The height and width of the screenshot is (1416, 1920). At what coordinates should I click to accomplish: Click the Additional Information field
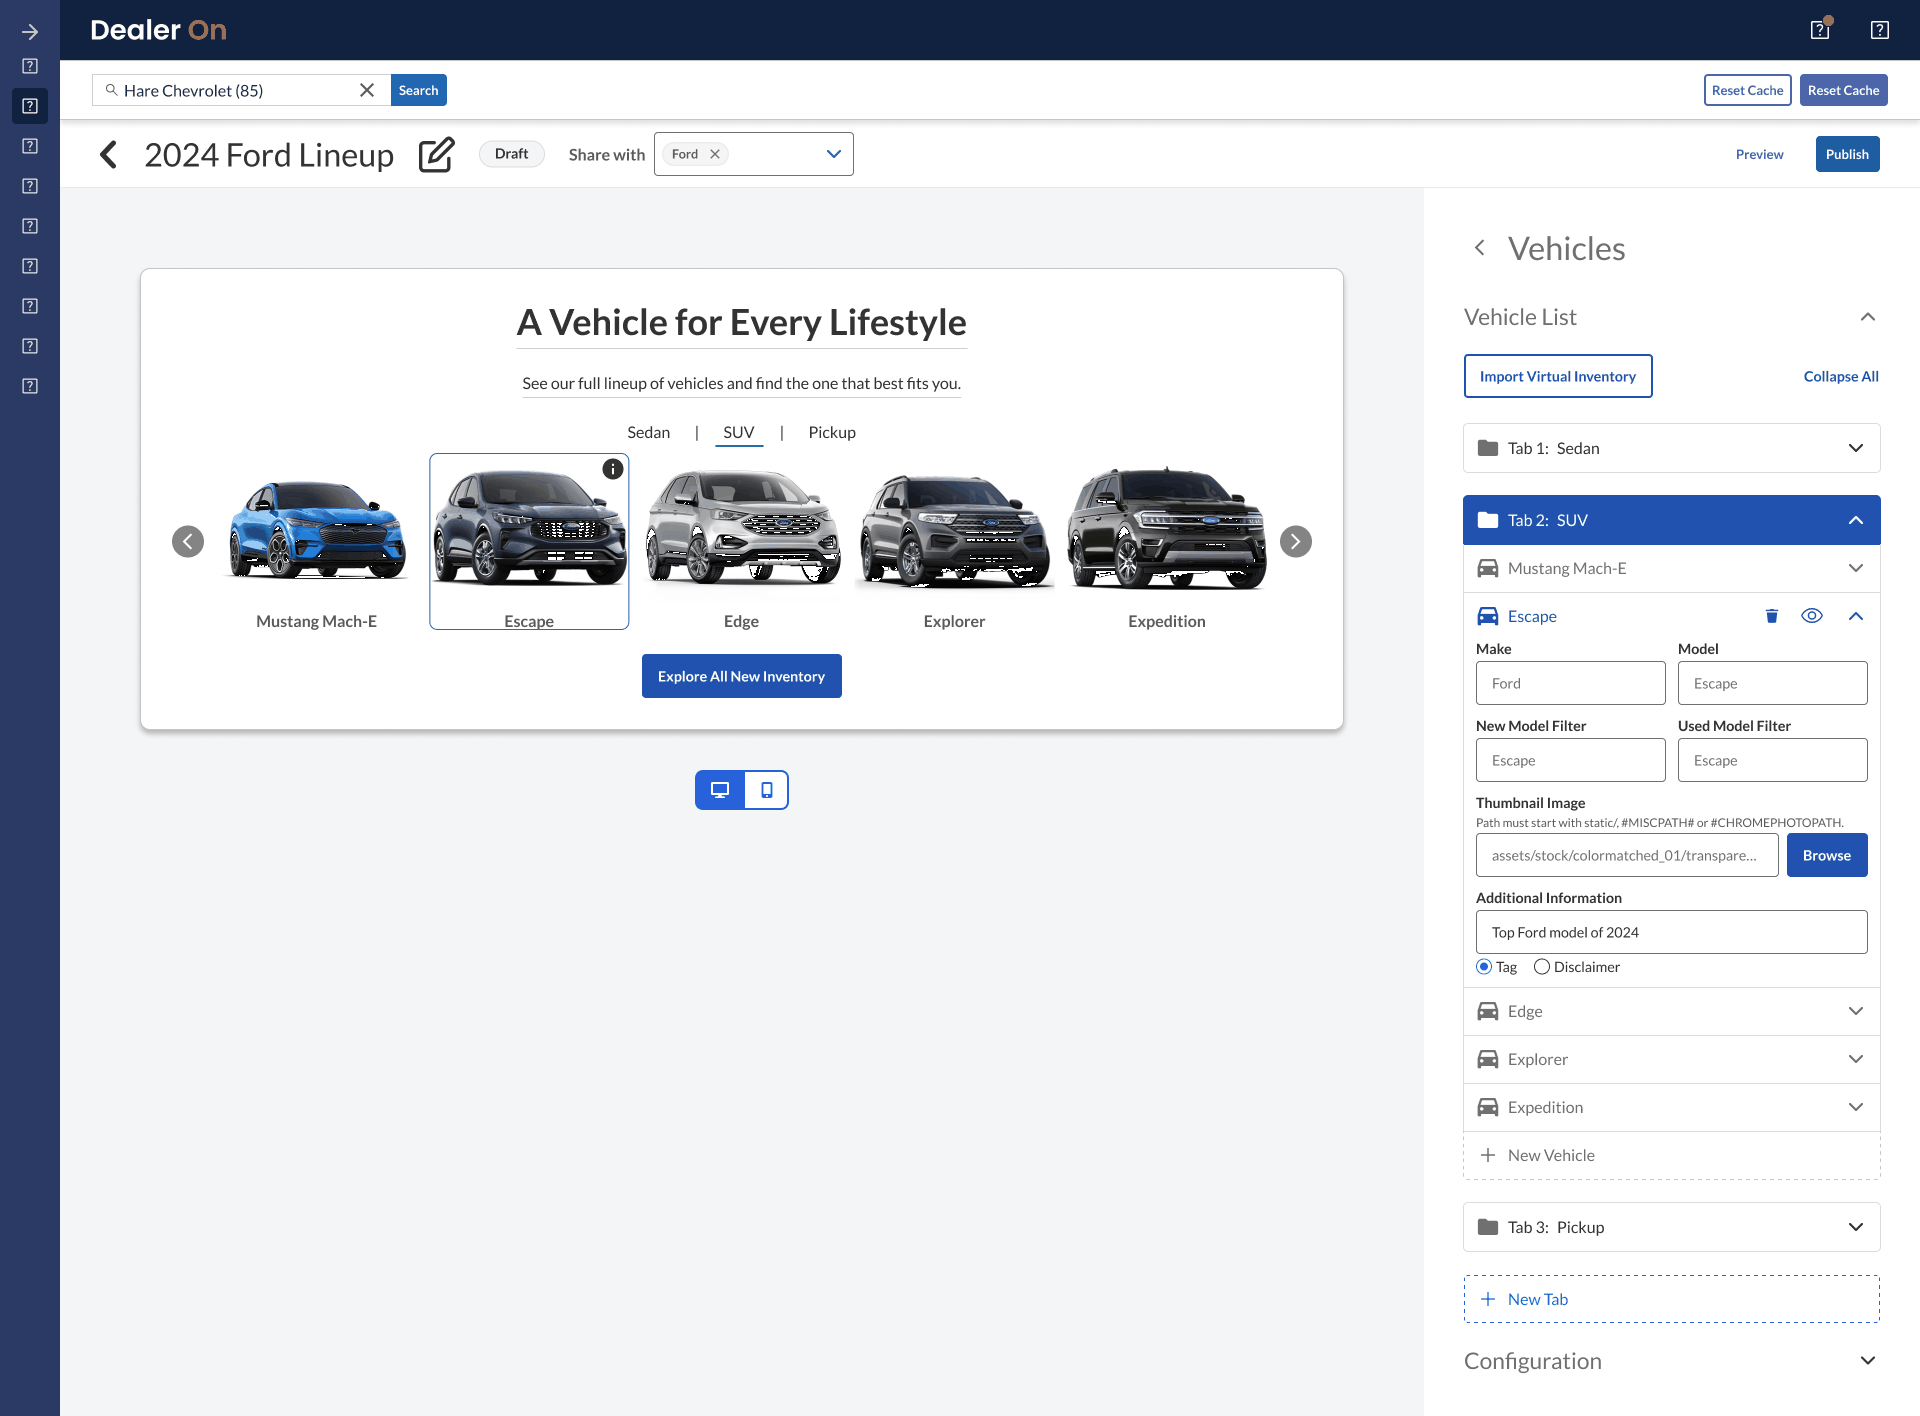[x=1671, y=932]
